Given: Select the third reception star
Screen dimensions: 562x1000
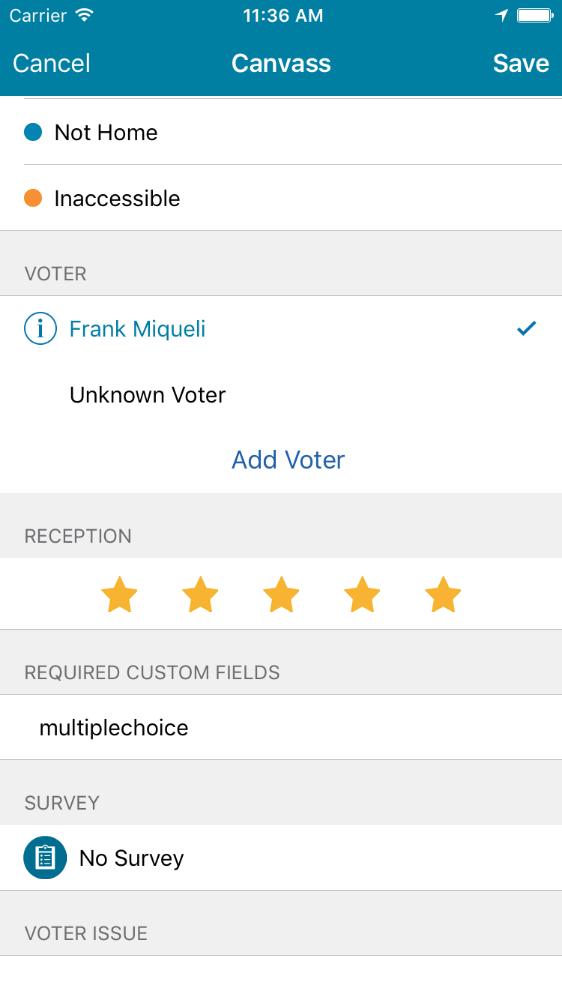Looking at the screenshot, I should pyautogui.click(x=281, y=594).
